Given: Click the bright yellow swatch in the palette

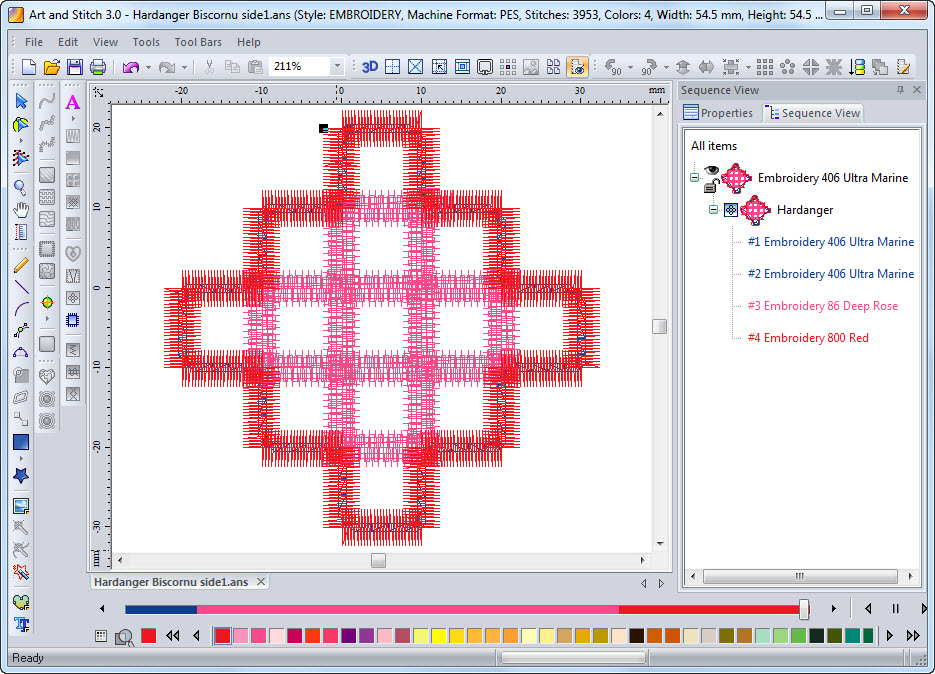Looking at the screenshot, I should 438,635.
